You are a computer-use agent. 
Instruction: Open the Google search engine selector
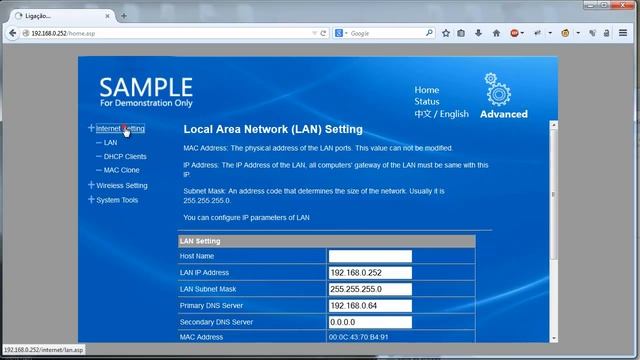pyautogui.click(x=341, y=33)
